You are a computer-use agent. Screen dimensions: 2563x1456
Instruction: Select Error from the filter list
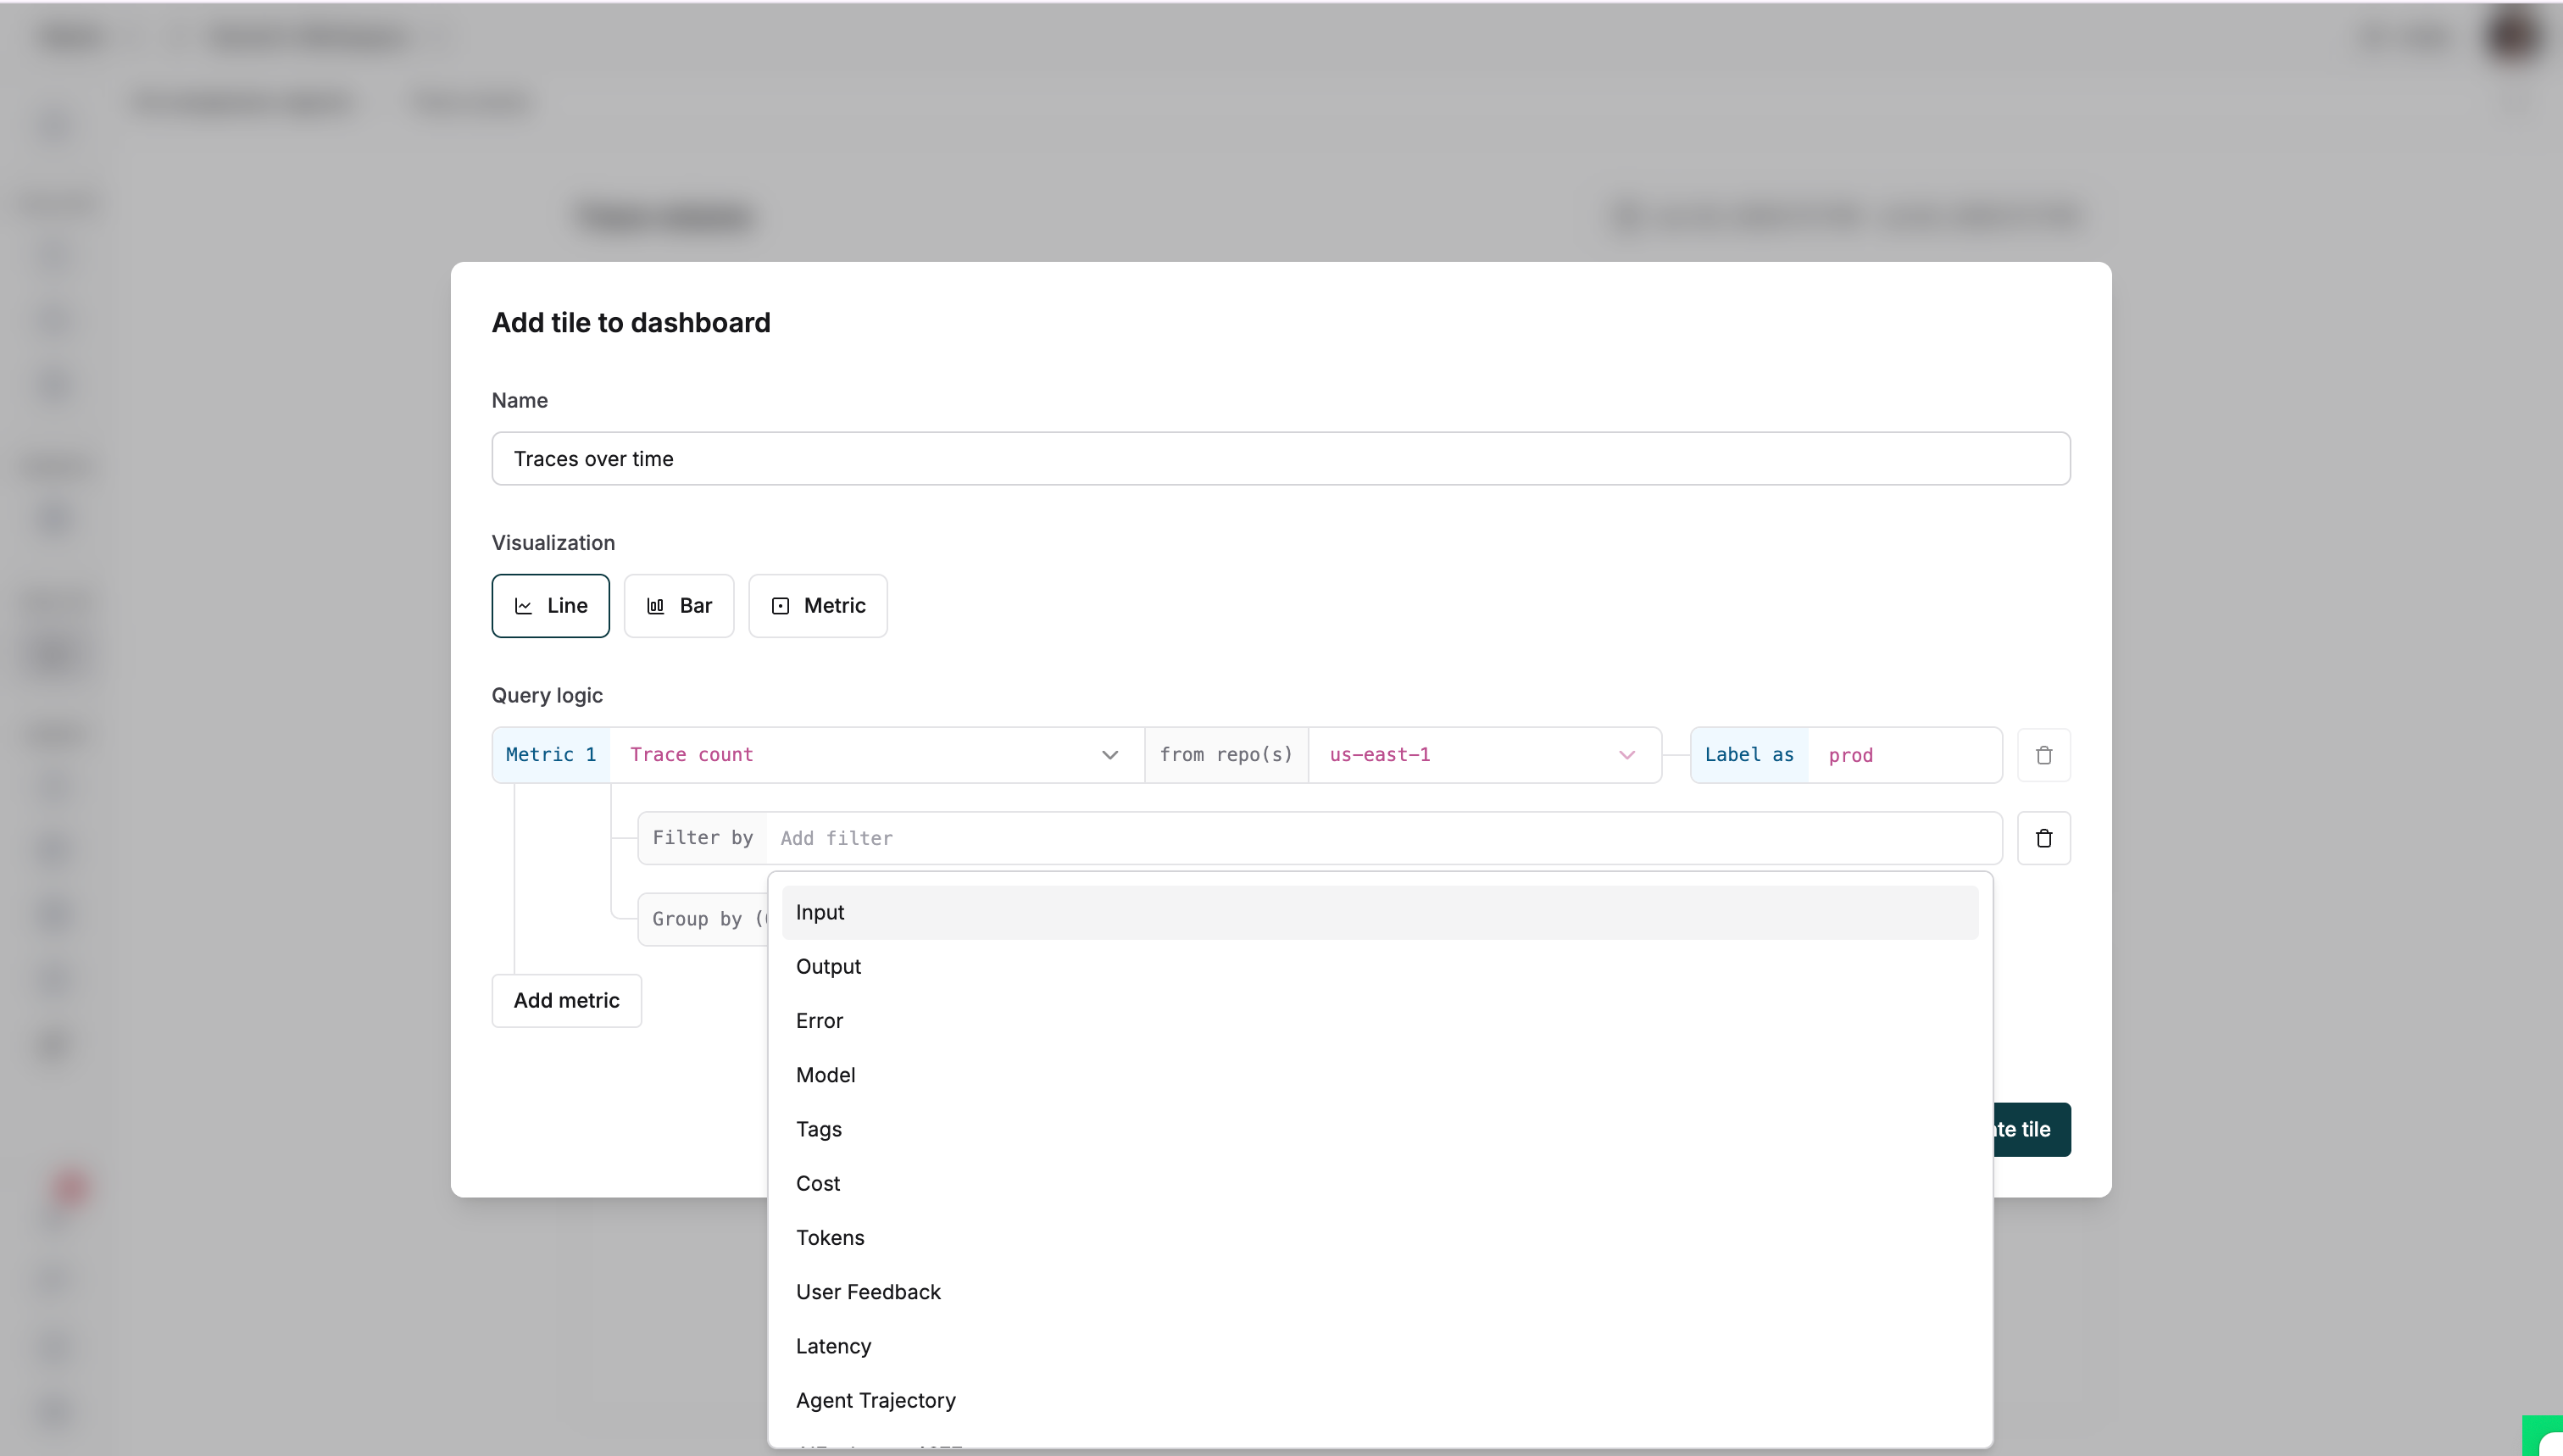(x=819, y=1020)
